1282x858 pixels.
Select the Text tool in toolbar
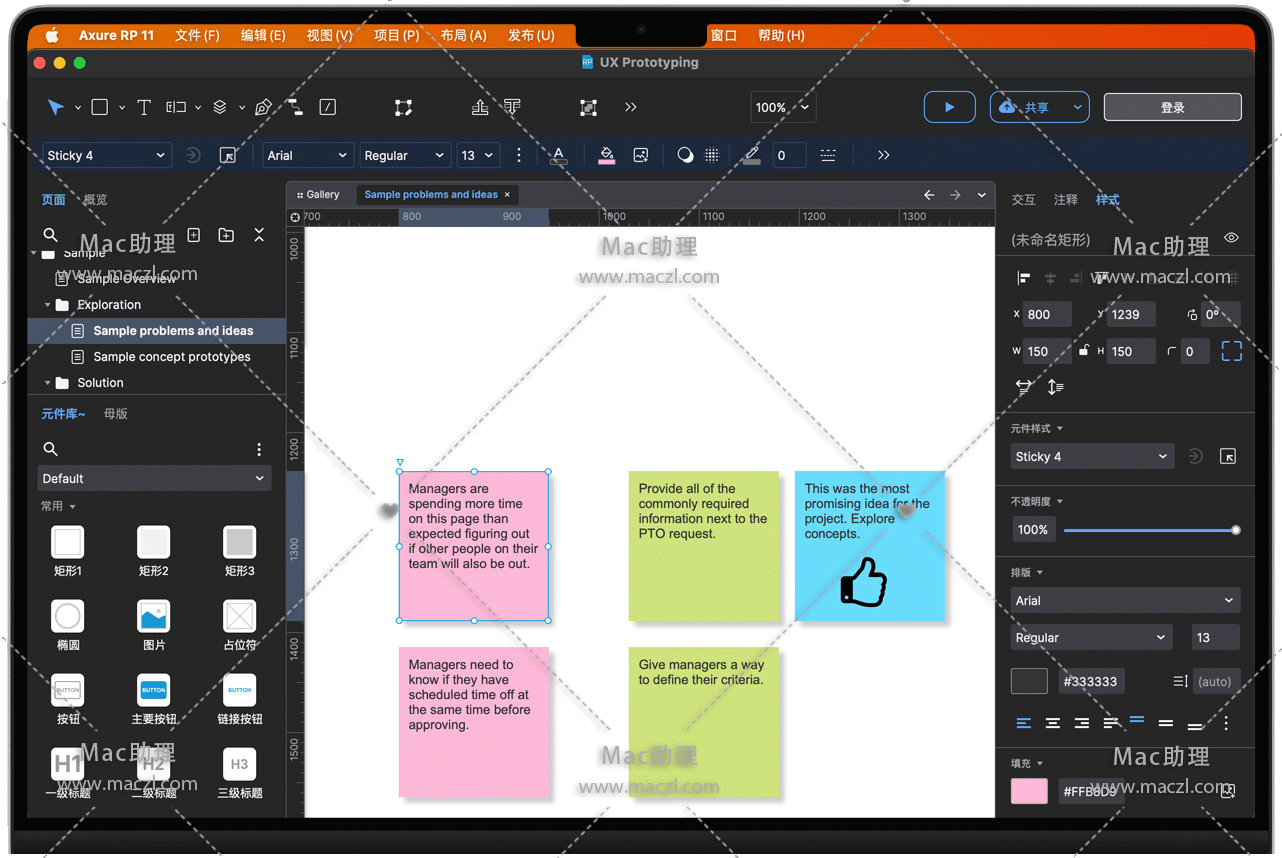(x=144, y=108)
